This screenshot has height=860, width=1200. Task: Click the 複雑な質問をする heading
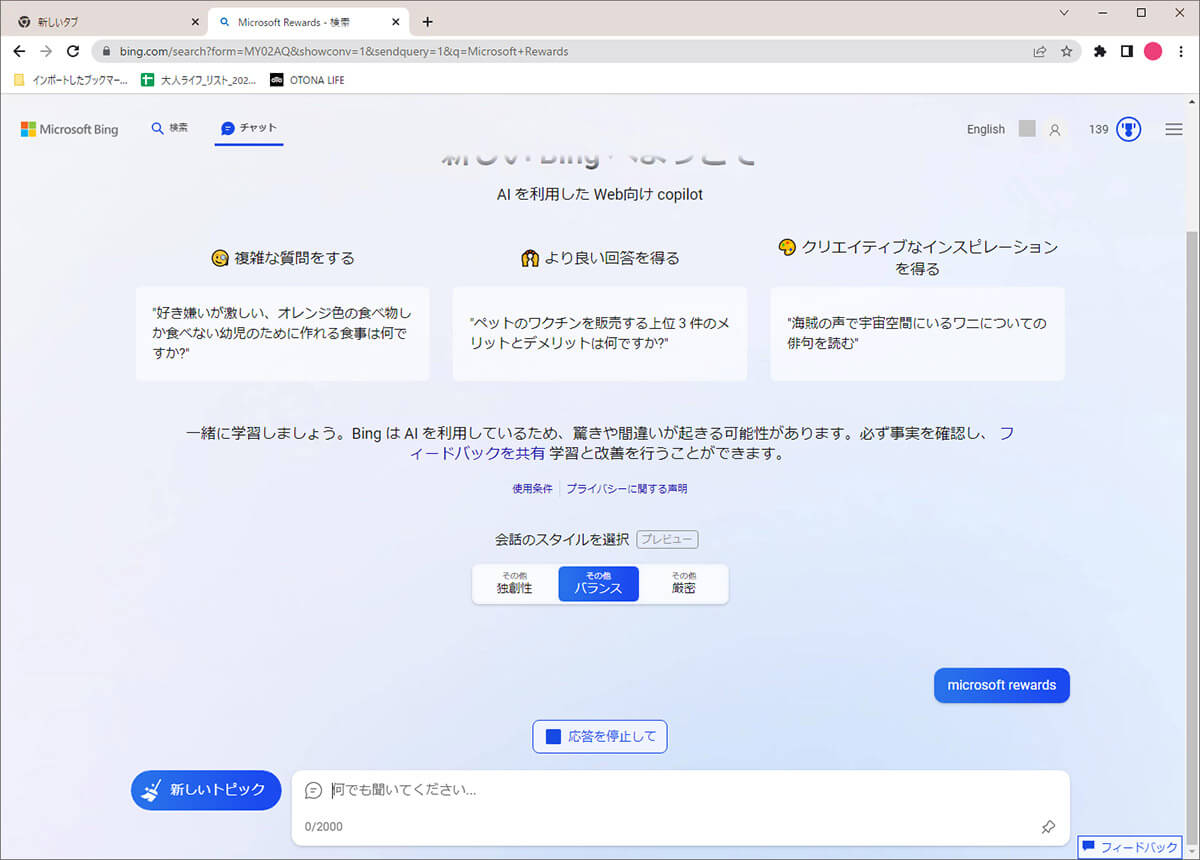tap(283, 258)
